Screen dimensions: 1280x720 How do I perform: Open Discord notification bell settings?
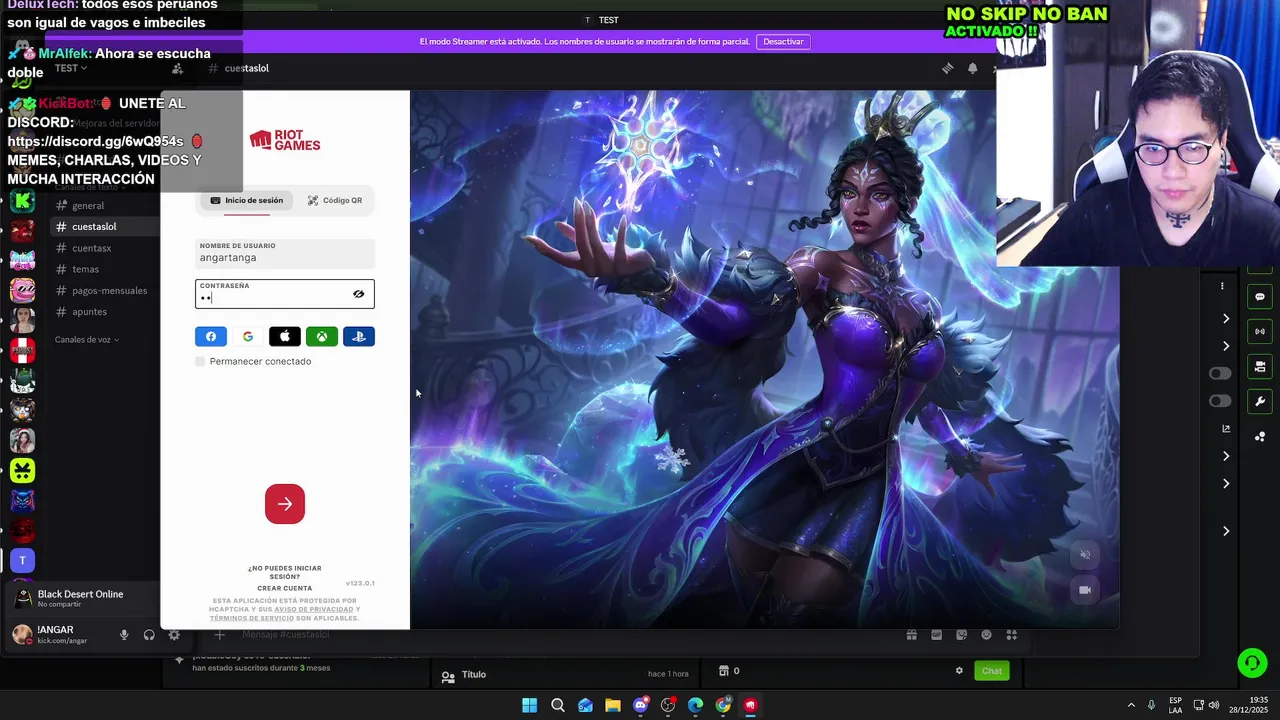(972, 68)
